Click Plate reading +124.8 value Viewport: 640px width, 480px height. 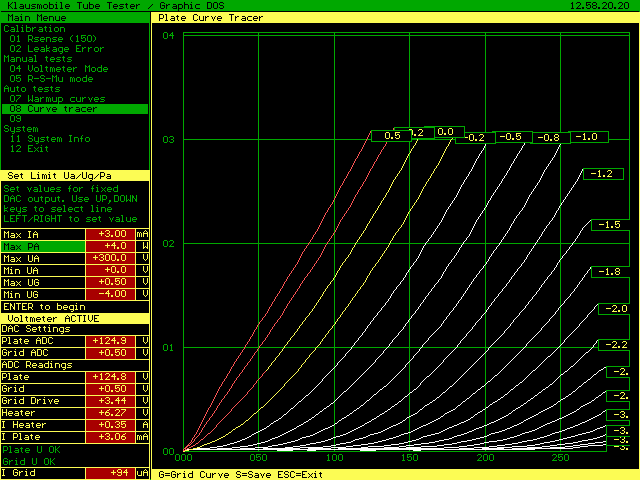(x=110, y=377)
